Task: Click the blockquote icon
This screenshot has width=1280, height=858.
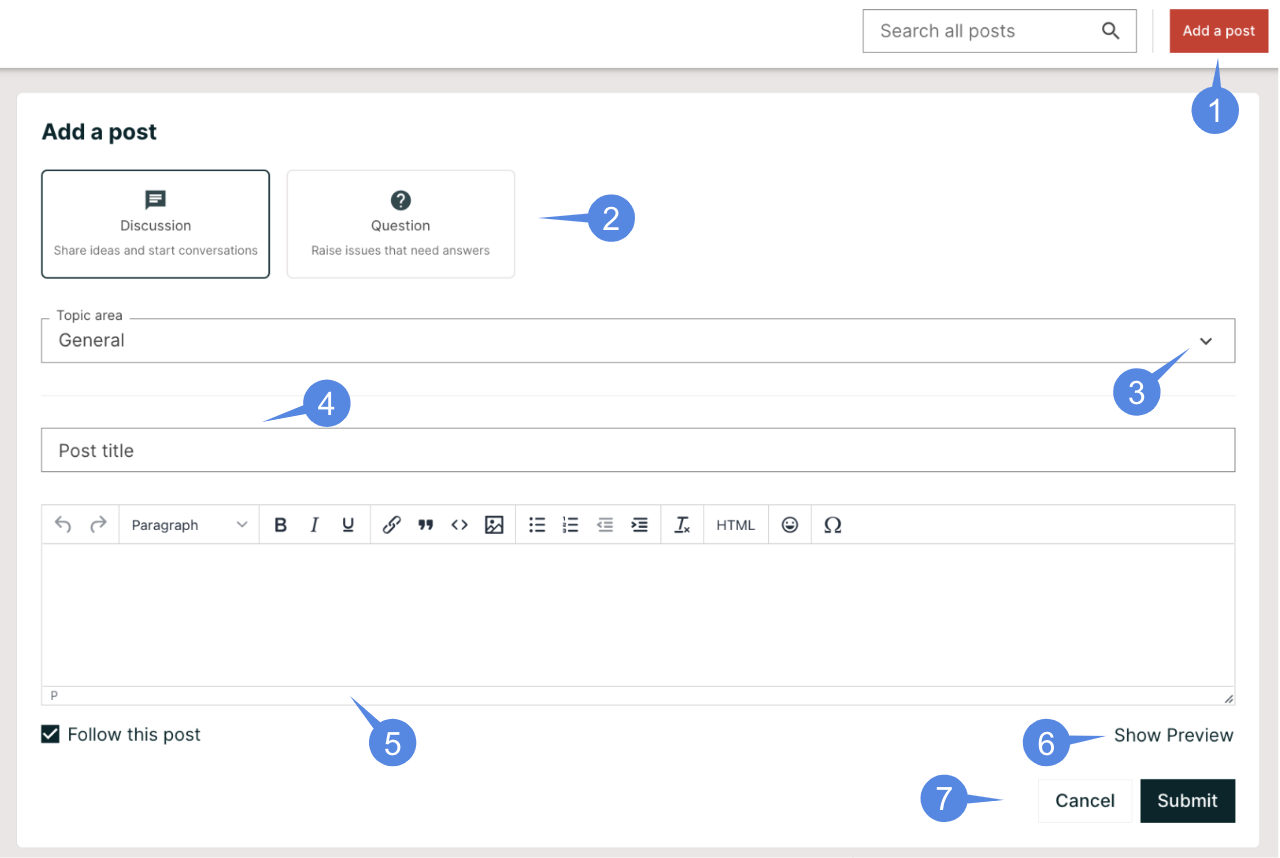Action: pos(426,525)
